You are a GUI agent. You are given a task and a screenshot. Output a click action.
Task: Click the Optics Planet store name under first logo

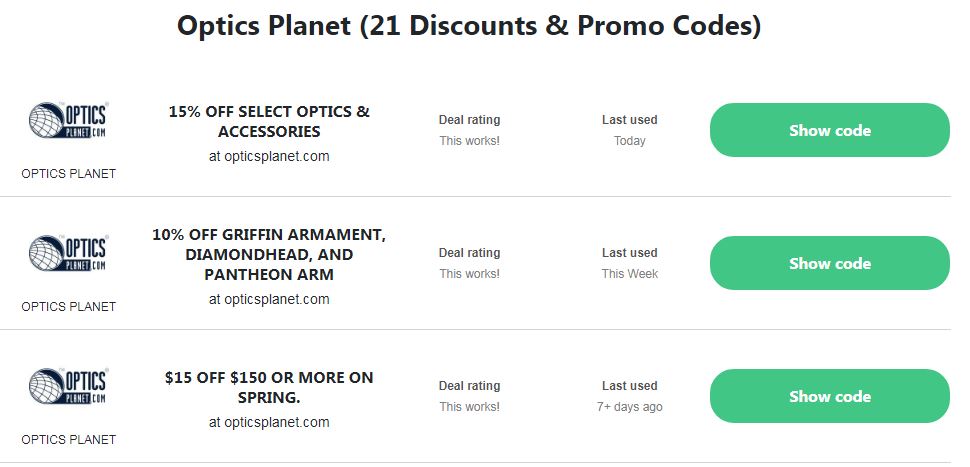coord(68,174)
